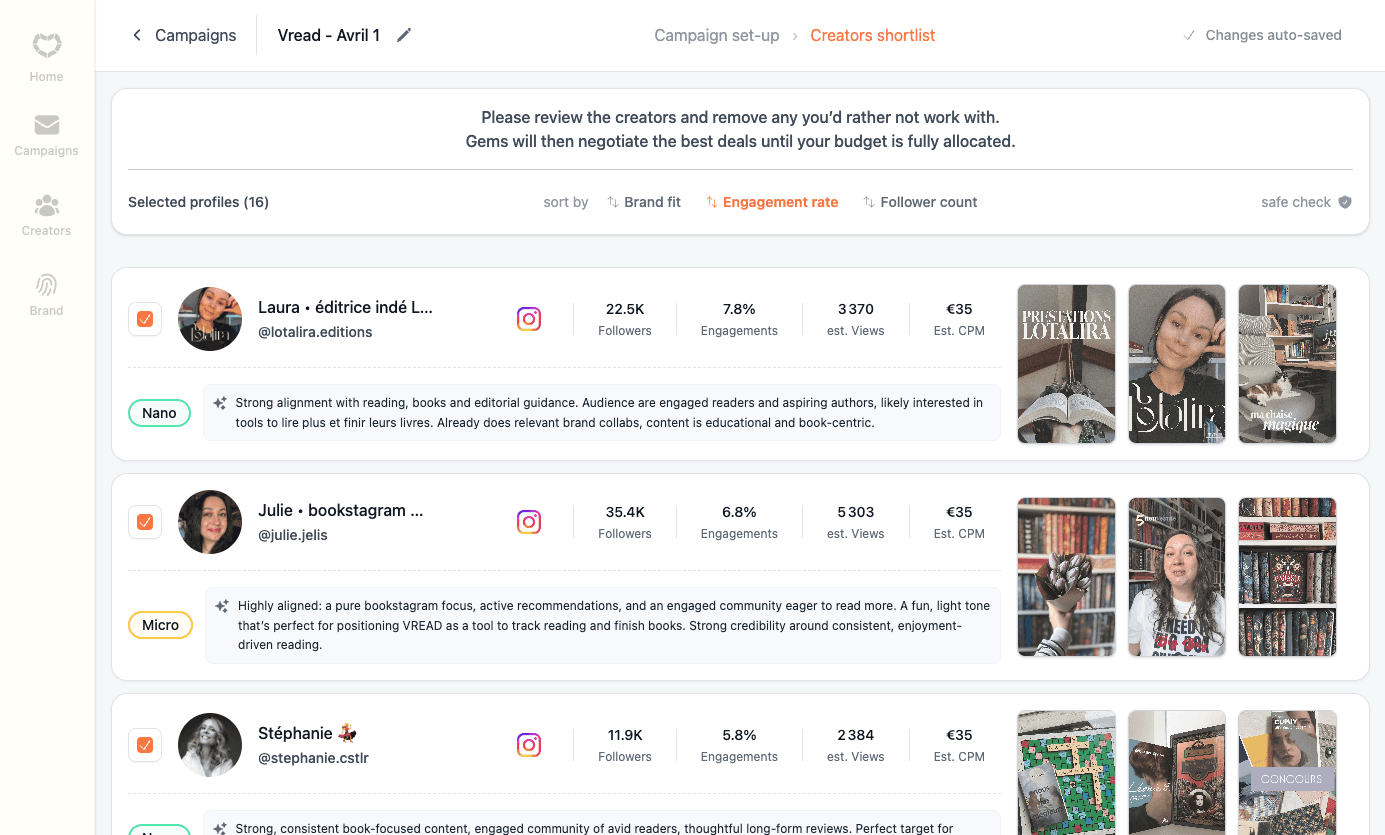
Task: Open Laura's 'ma chaise magique' thumbnail
Action: pos(1287,364)
